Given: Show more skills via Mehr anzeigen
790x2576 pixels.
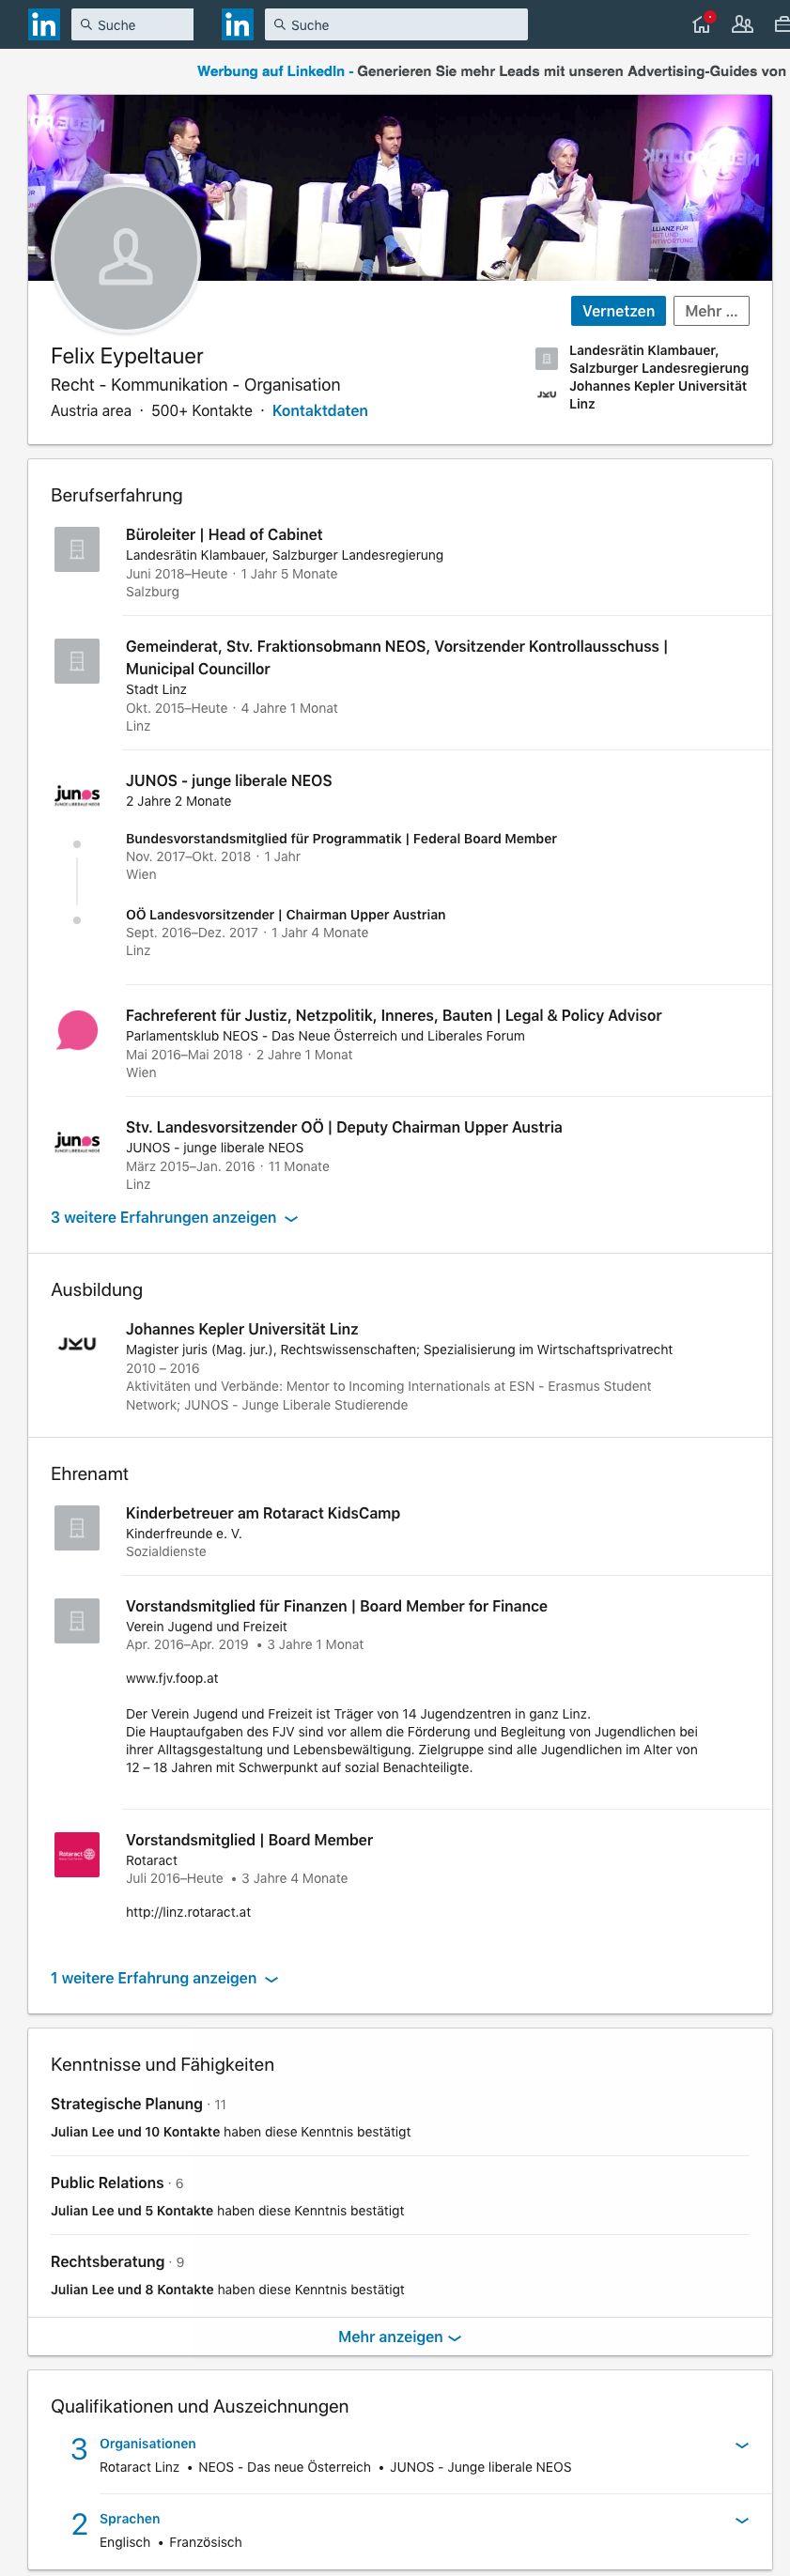Looking at the screenshot, I should pos(399,2336).
